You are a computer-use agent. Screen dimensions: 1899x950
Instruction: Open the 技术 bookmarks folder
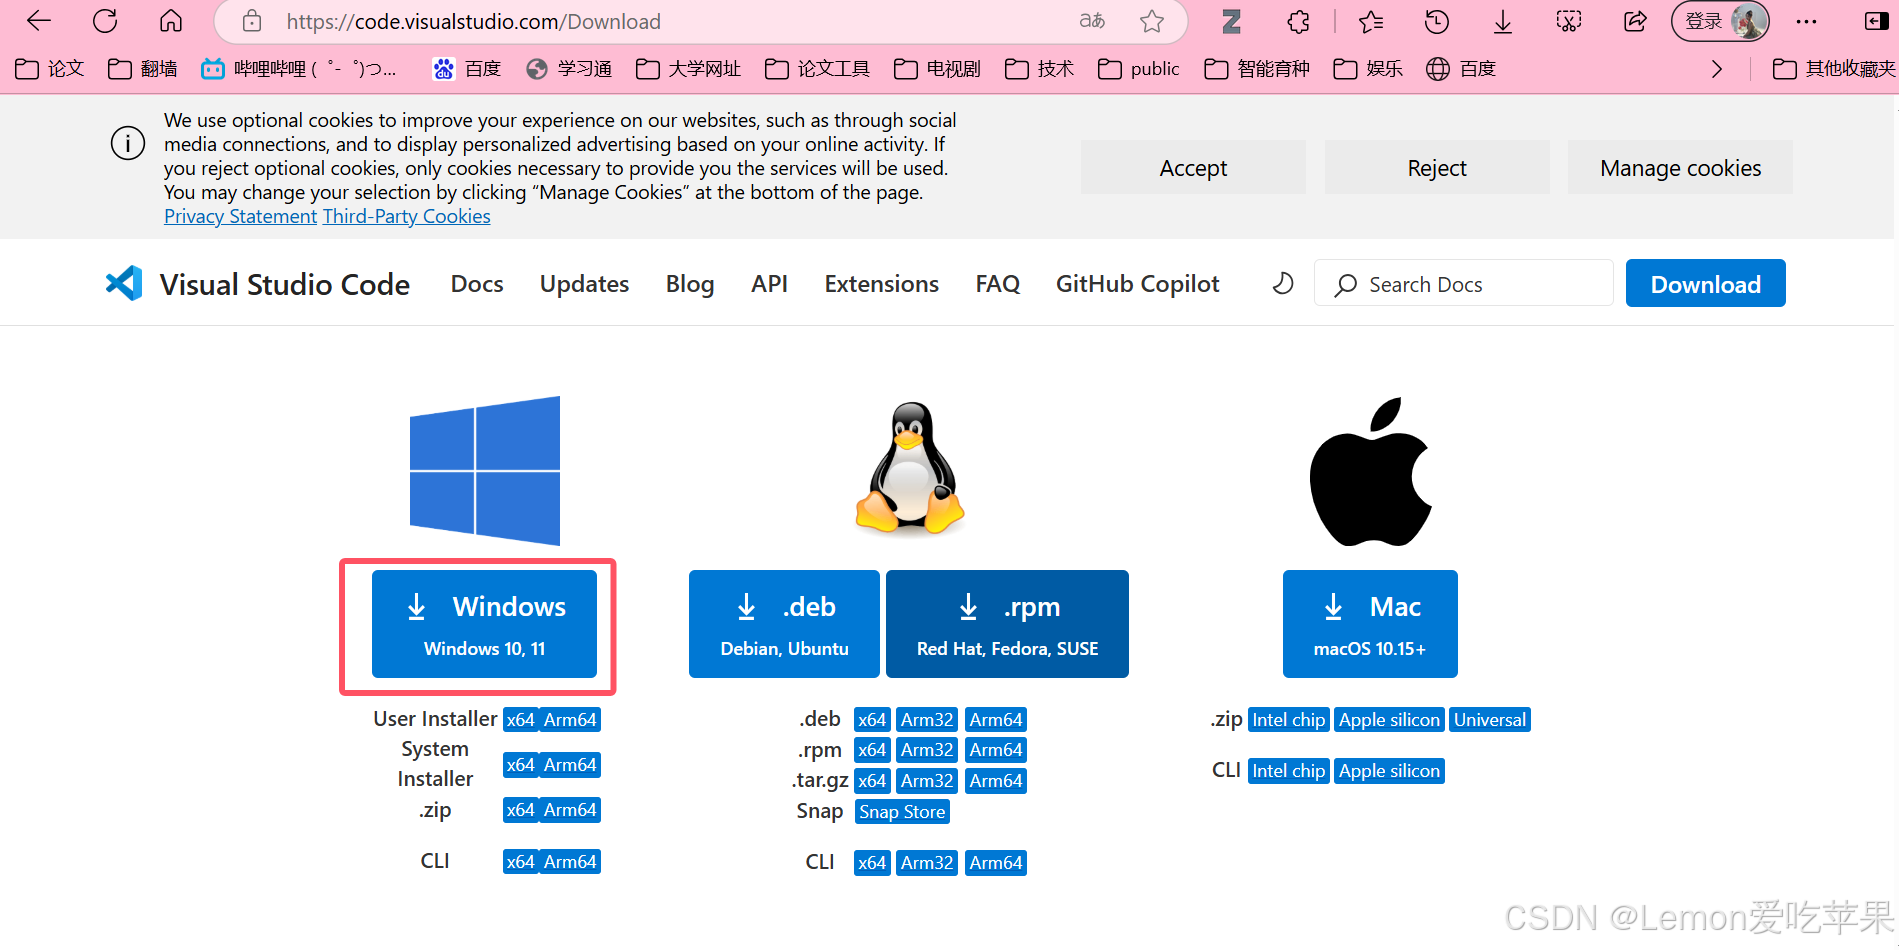coord(1040,68)
